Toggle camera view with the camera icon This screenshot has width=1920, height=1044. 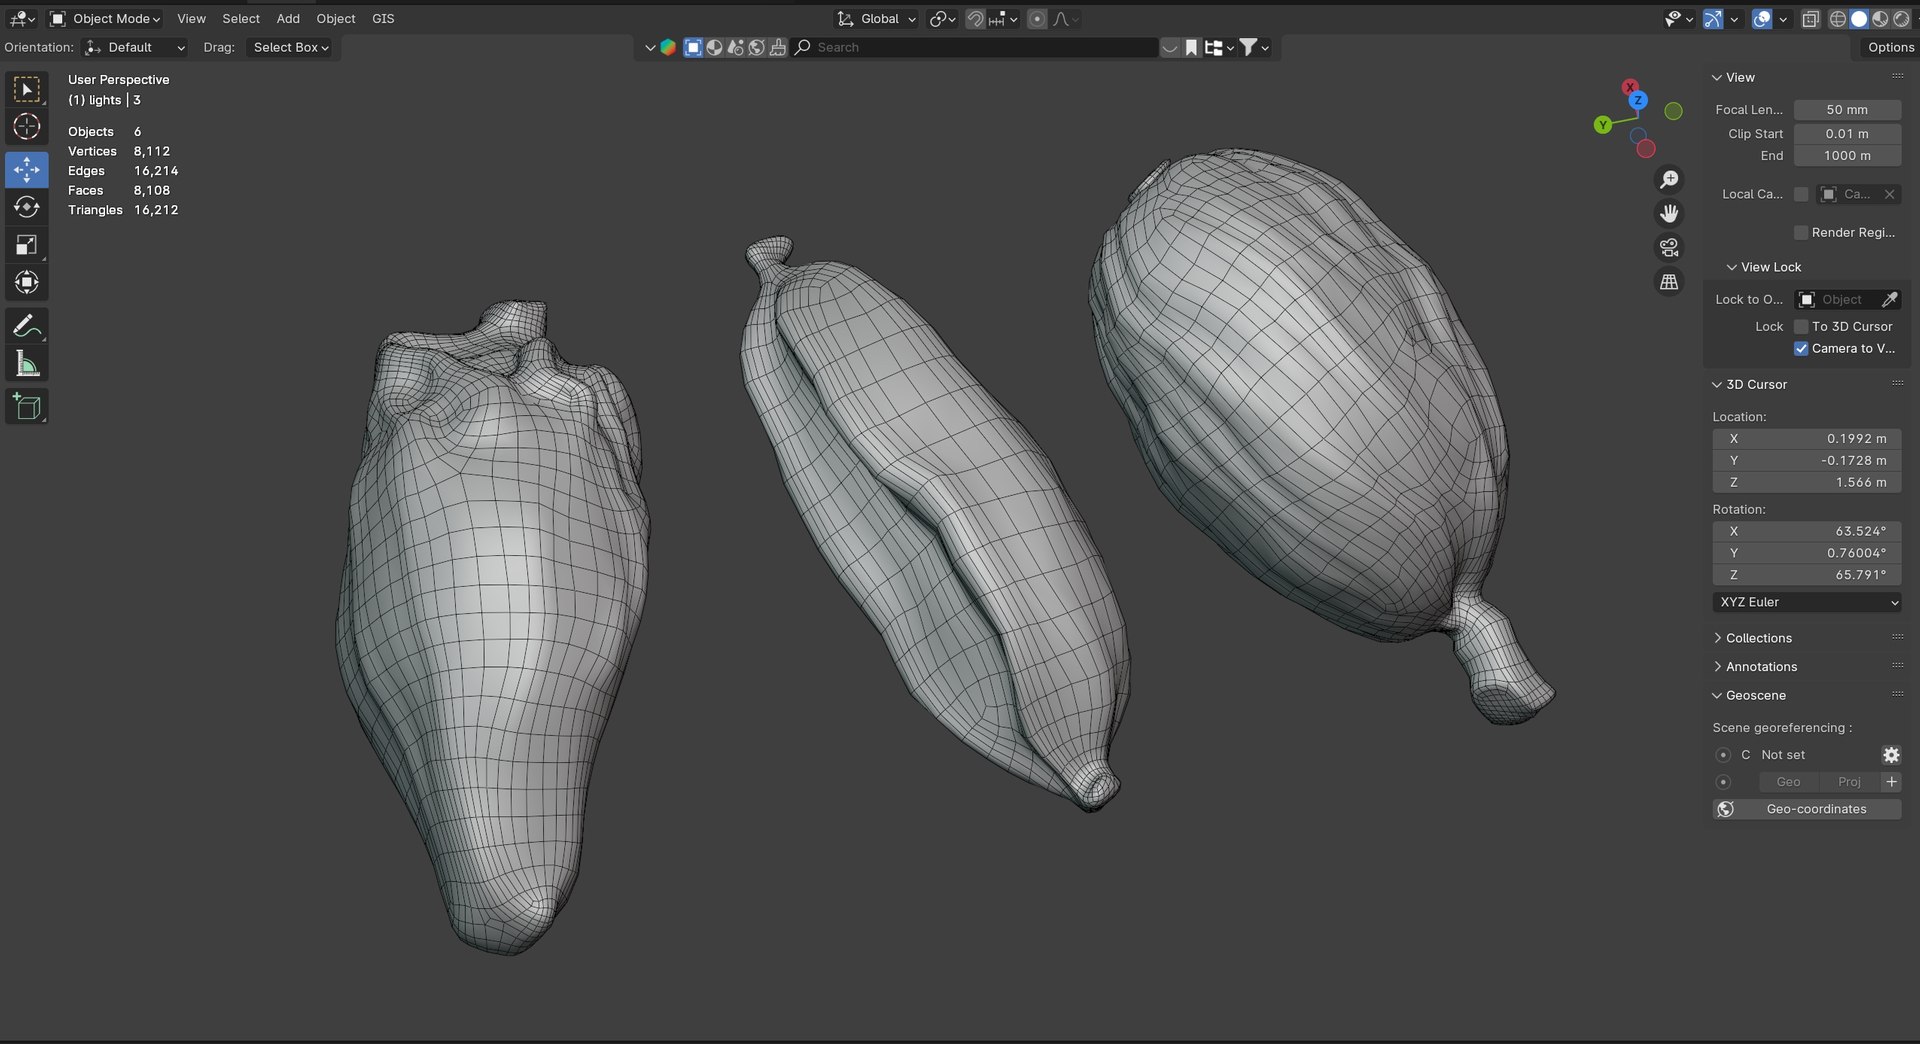1669,248
